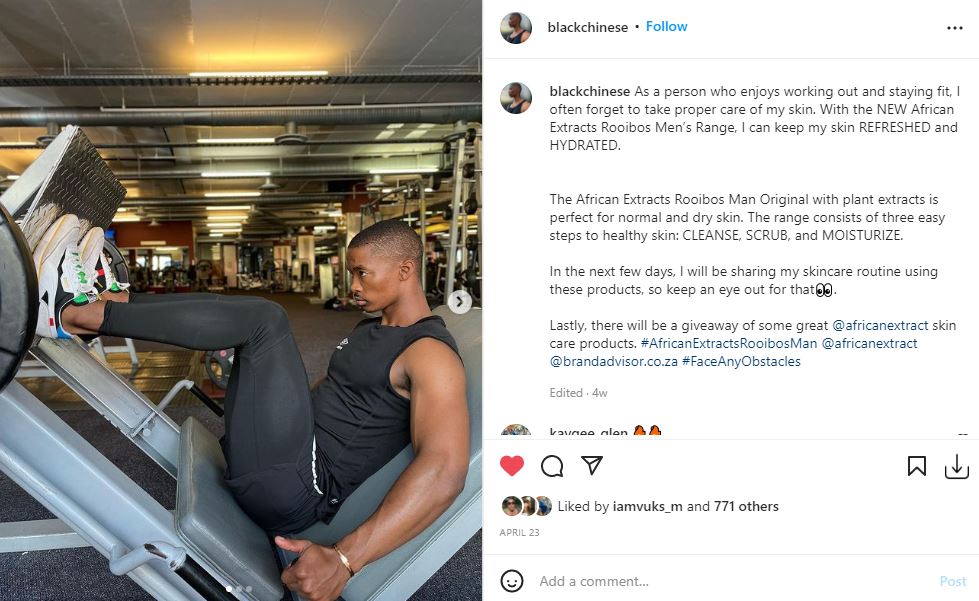The height and width of the screenshot is (601, 979).
Task: Submit comment with the Post button
Action: (953, 581)
